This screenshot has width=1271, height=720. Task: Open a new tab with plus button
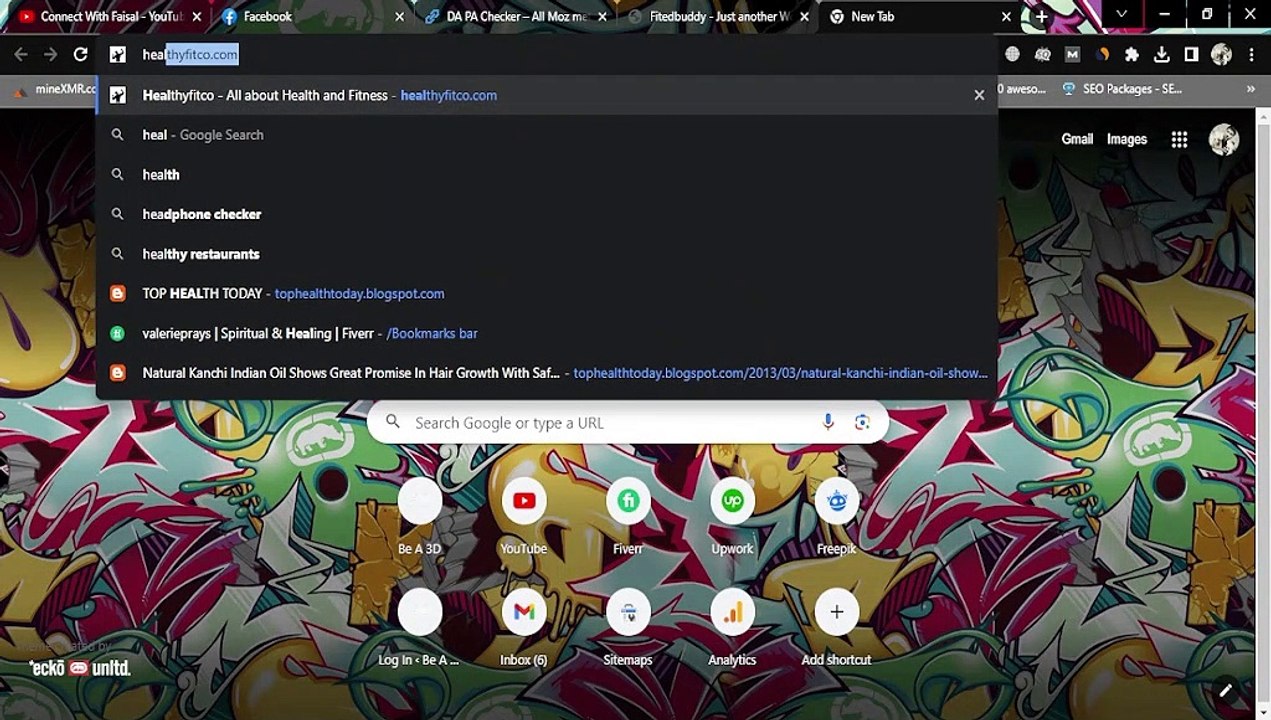tap(1041, 17)
